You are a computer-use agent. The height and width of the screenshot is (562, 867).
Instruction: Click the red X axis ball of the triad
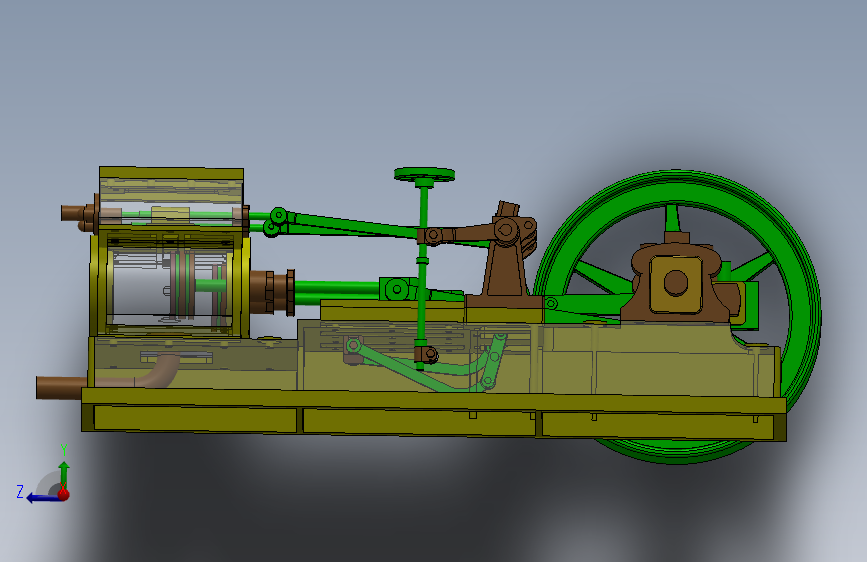[x=64, y=493]
